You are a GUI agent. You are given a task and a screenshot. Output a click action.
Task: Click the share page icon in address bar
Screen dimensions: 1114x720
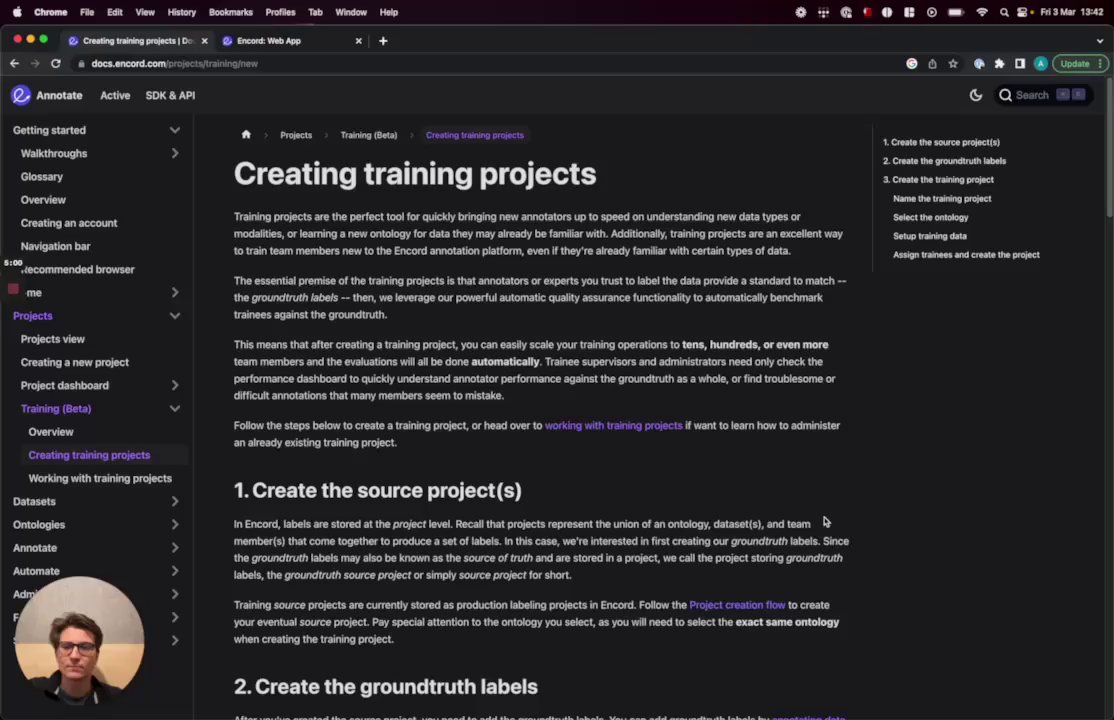click(x=932, y=64)
